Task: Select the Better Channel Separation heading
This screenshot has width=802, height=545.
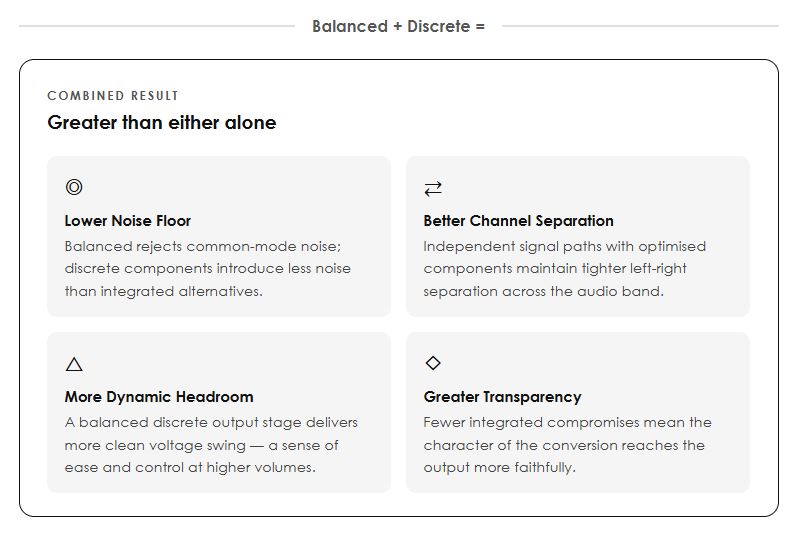Action: [x=518, y=221]
